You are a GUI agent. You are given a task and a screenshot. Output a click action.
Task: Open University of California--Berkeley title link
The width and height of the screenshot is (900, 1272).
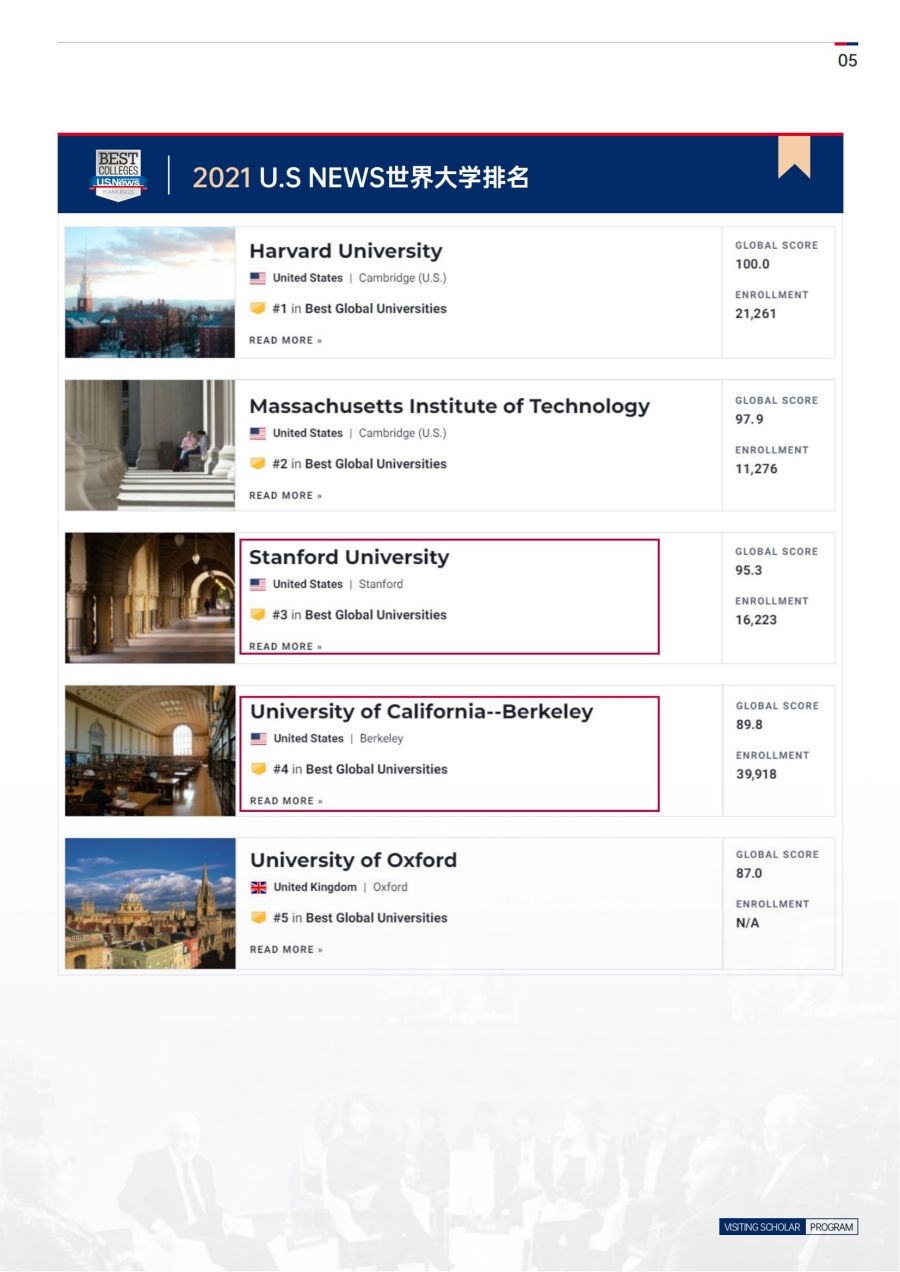(421, 711)
